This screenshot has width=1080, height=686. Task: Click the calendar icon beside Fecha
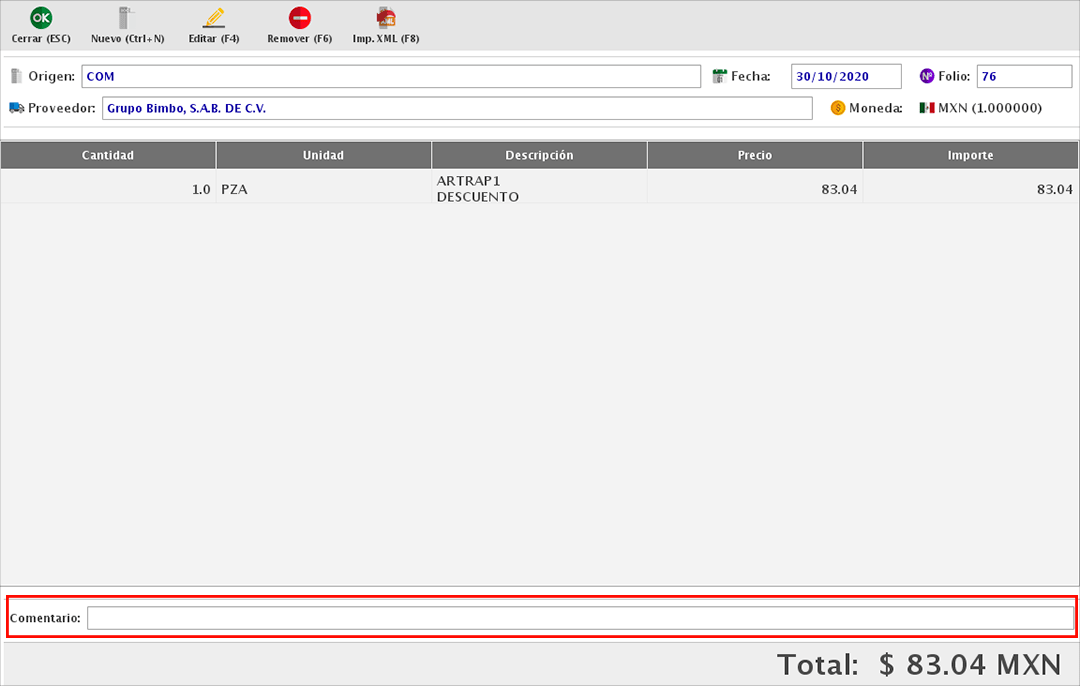[719, 76]
